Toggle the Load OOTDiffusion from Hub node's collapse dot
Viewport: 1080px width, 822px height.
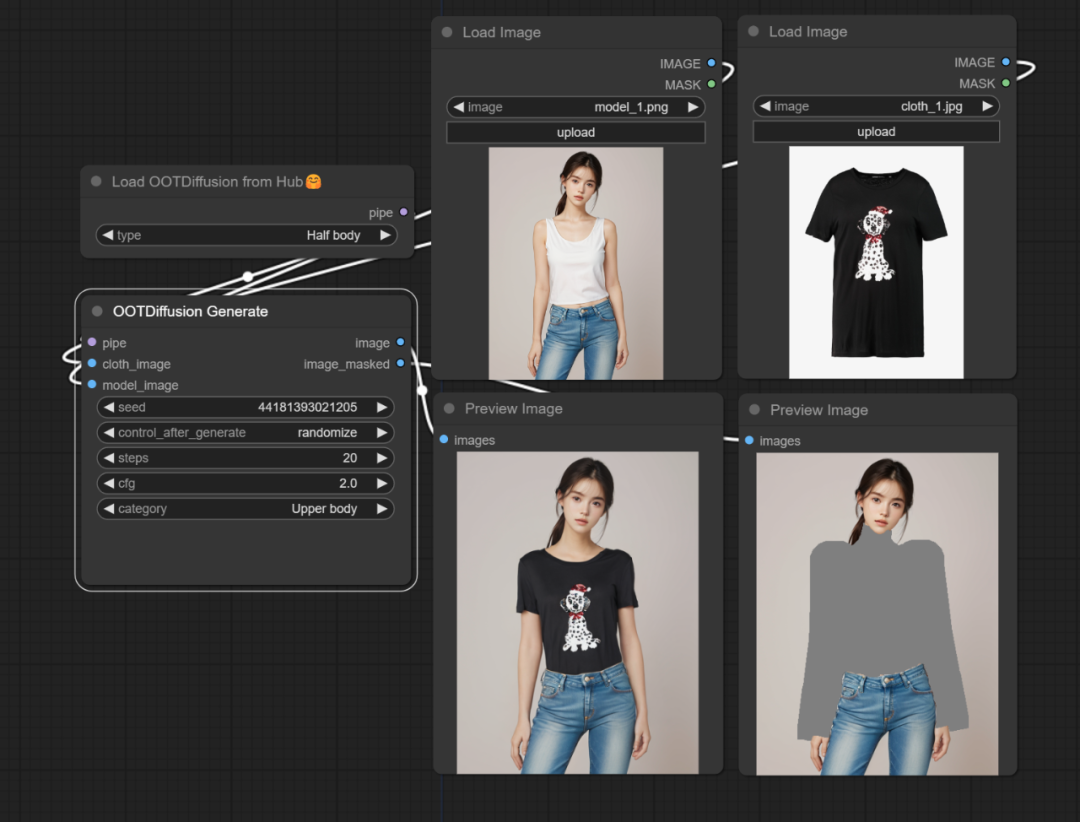[96, 181]
